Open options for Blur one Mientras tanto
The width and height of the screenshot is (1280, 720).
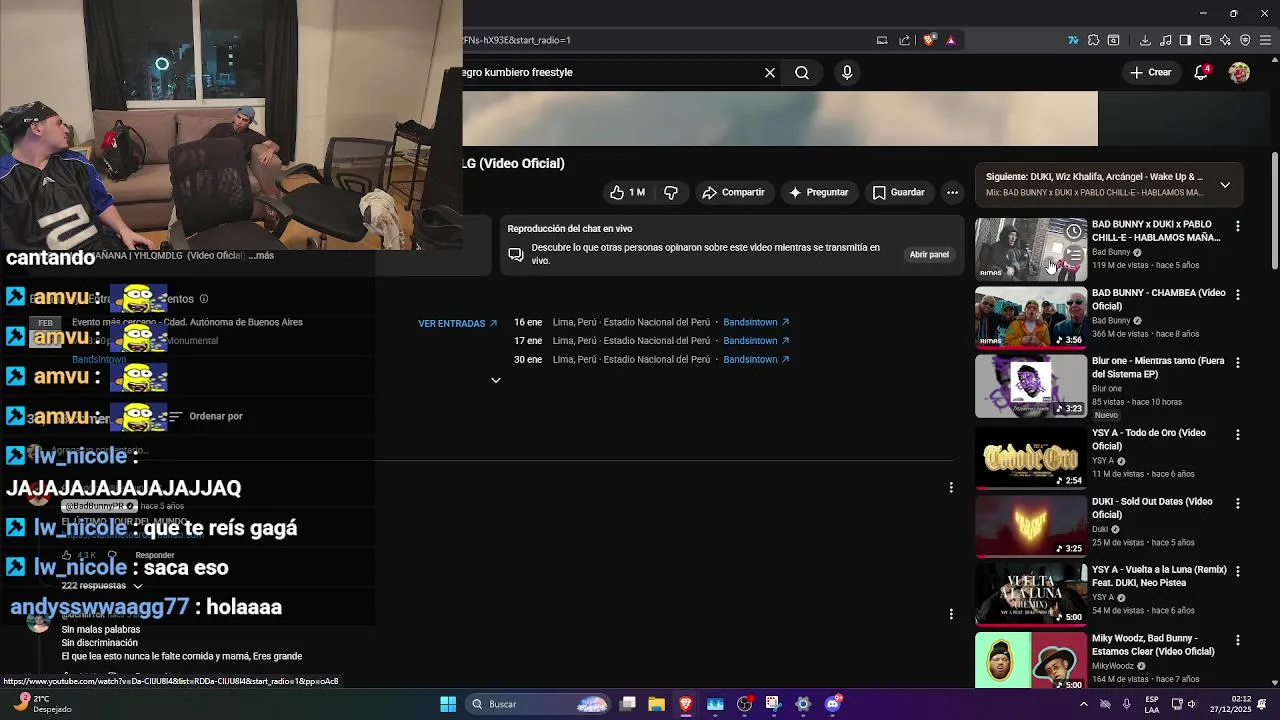point(1237,363)
